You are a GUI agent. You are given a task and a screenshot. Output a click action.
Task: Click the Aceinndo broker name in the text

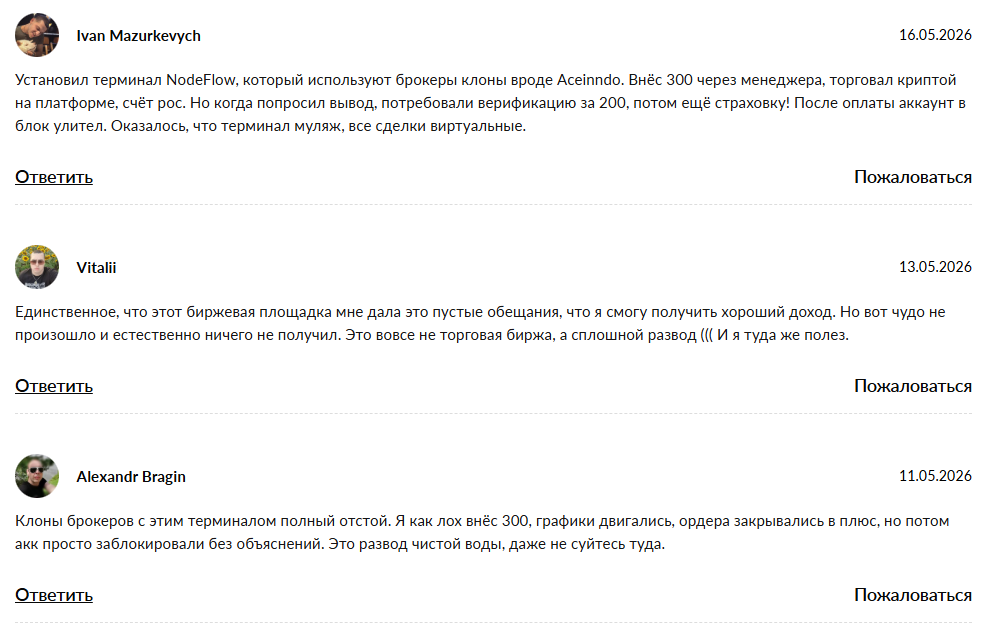click(x=590, y=80)
